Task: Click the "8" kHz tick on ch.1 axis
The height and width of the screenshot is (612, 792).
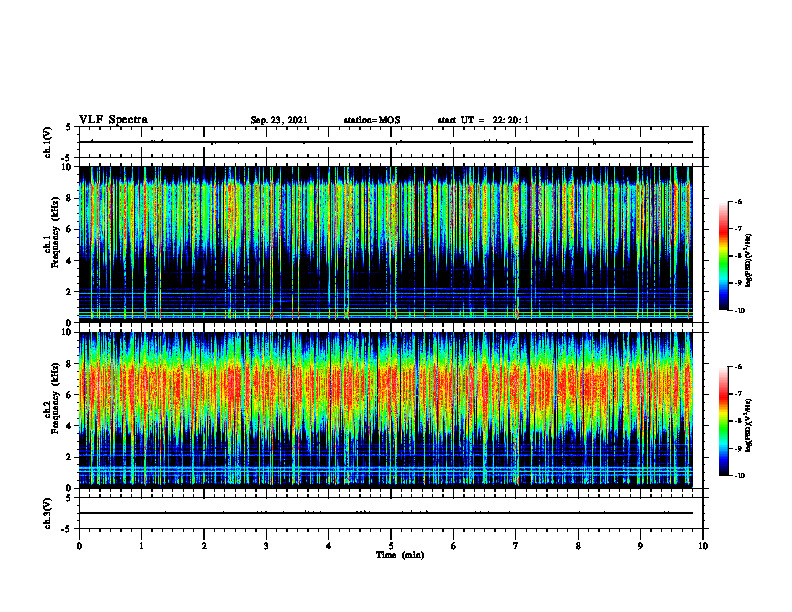Action: pyautogui.click(x=70, y=198)
